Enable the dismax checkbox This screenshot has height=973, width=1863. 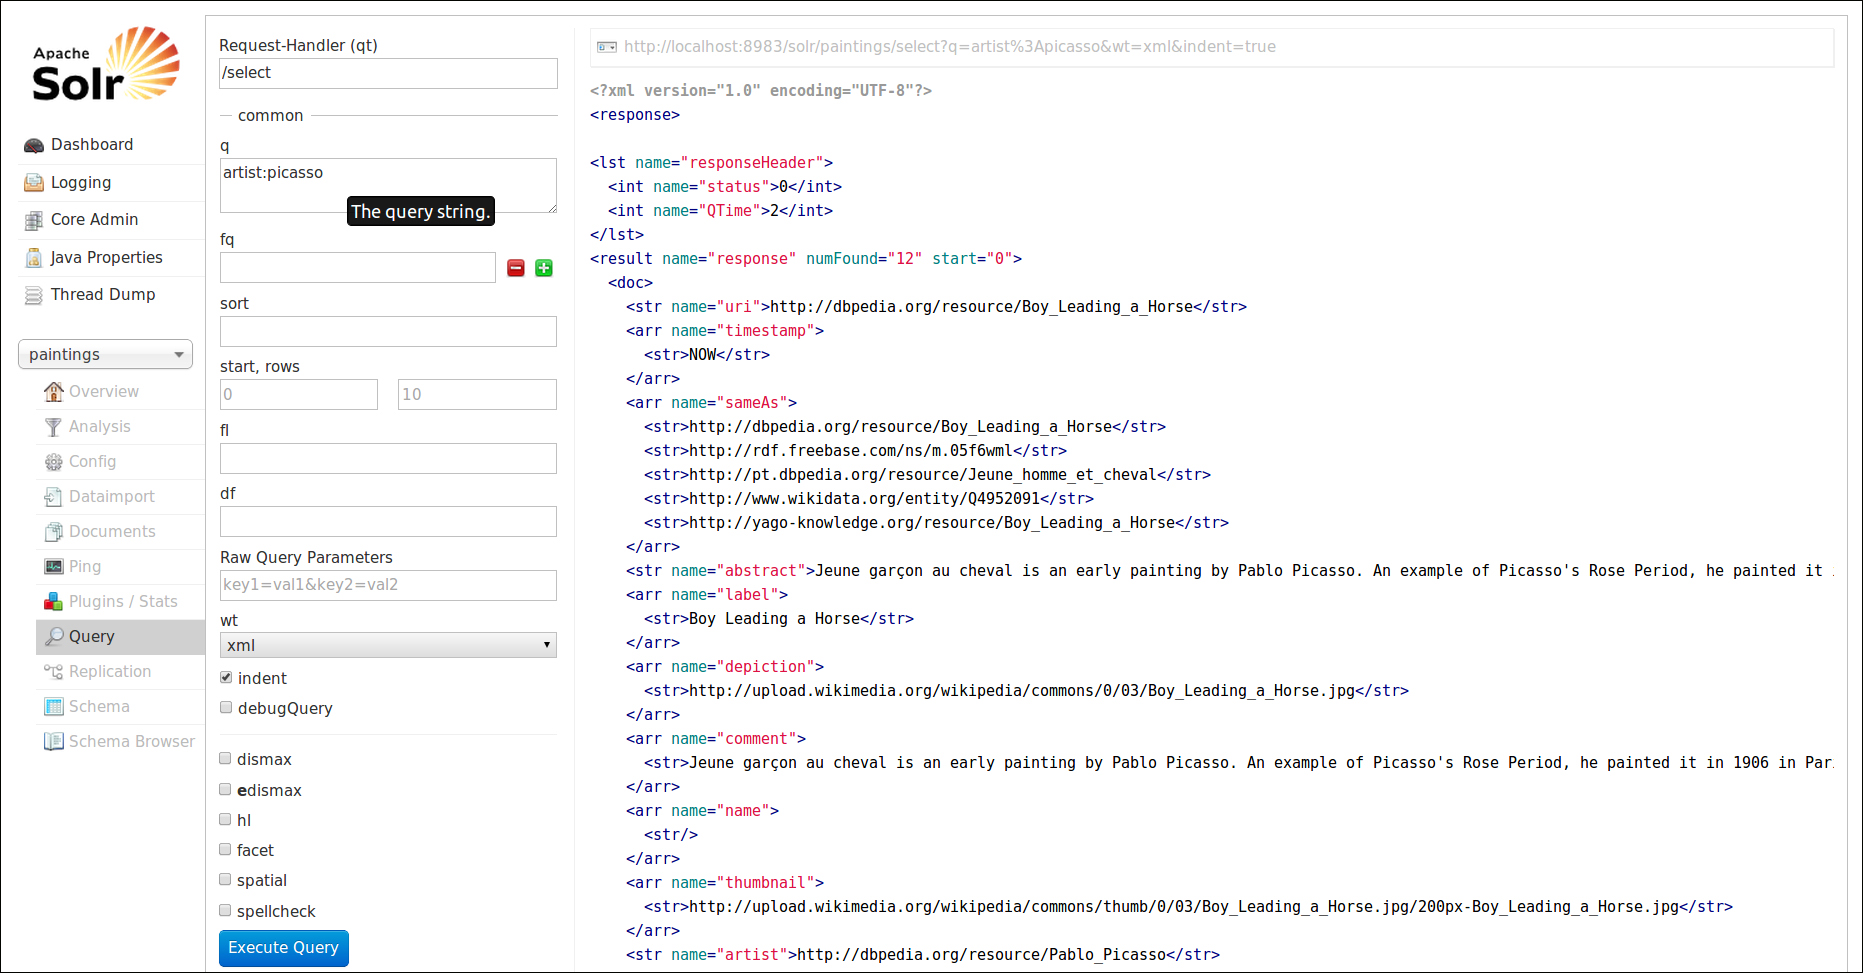pos(225,758)
